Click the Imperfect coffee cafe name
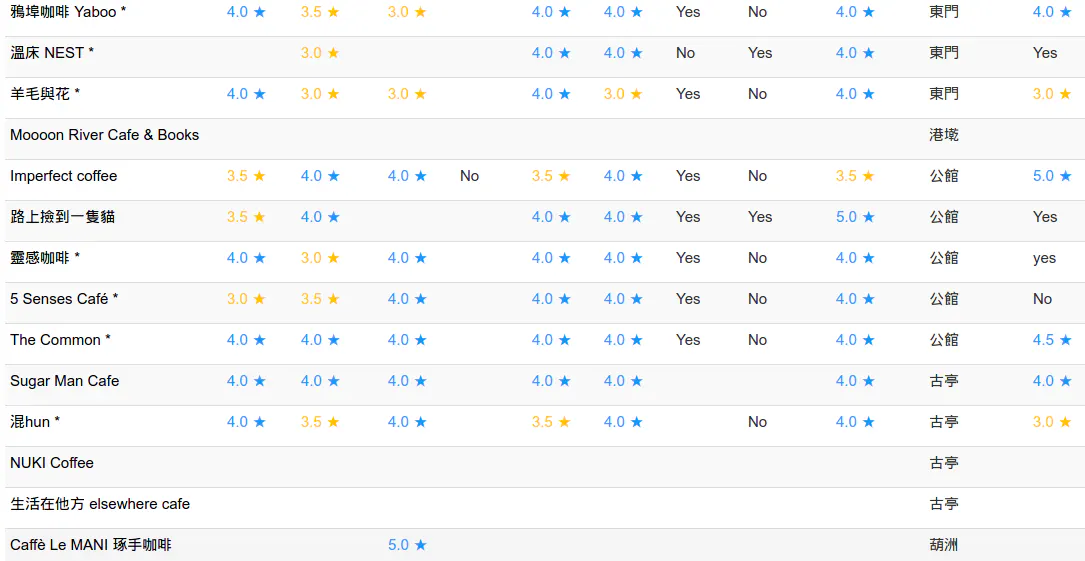This screenshot has width=1085, height=561. (x=64, y=176)
